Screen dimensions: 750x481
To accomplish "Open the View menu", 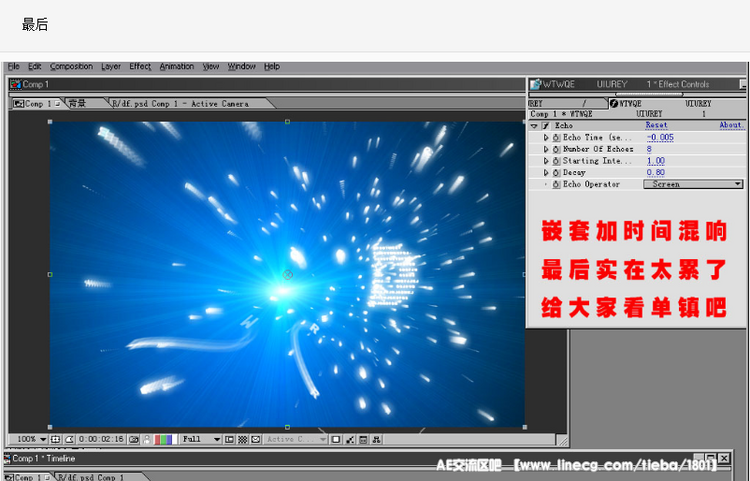I will pos(210,66).
